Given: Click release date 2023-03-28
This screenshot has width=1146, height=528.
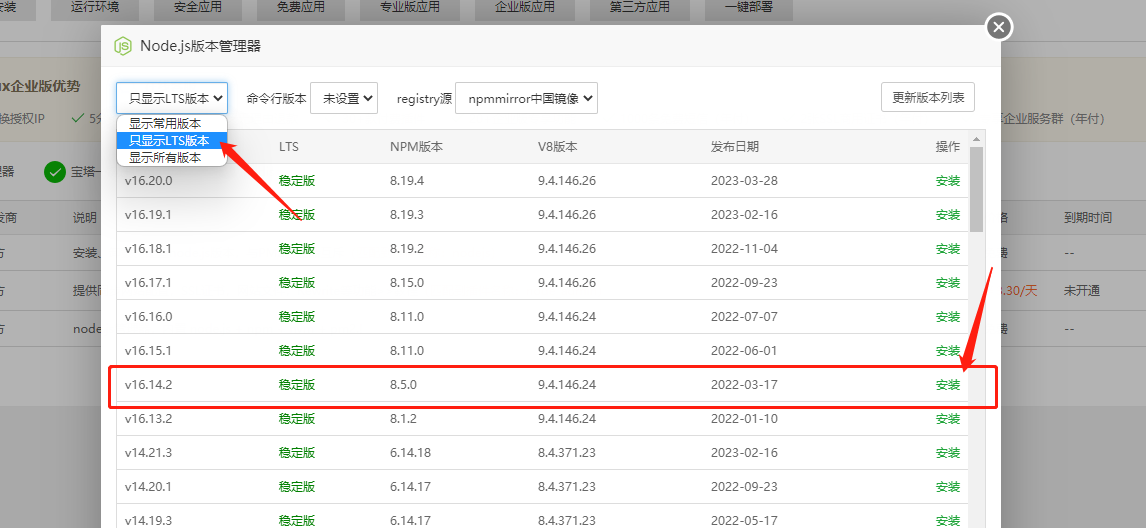Looking at the screenshot, I should 744,181.
